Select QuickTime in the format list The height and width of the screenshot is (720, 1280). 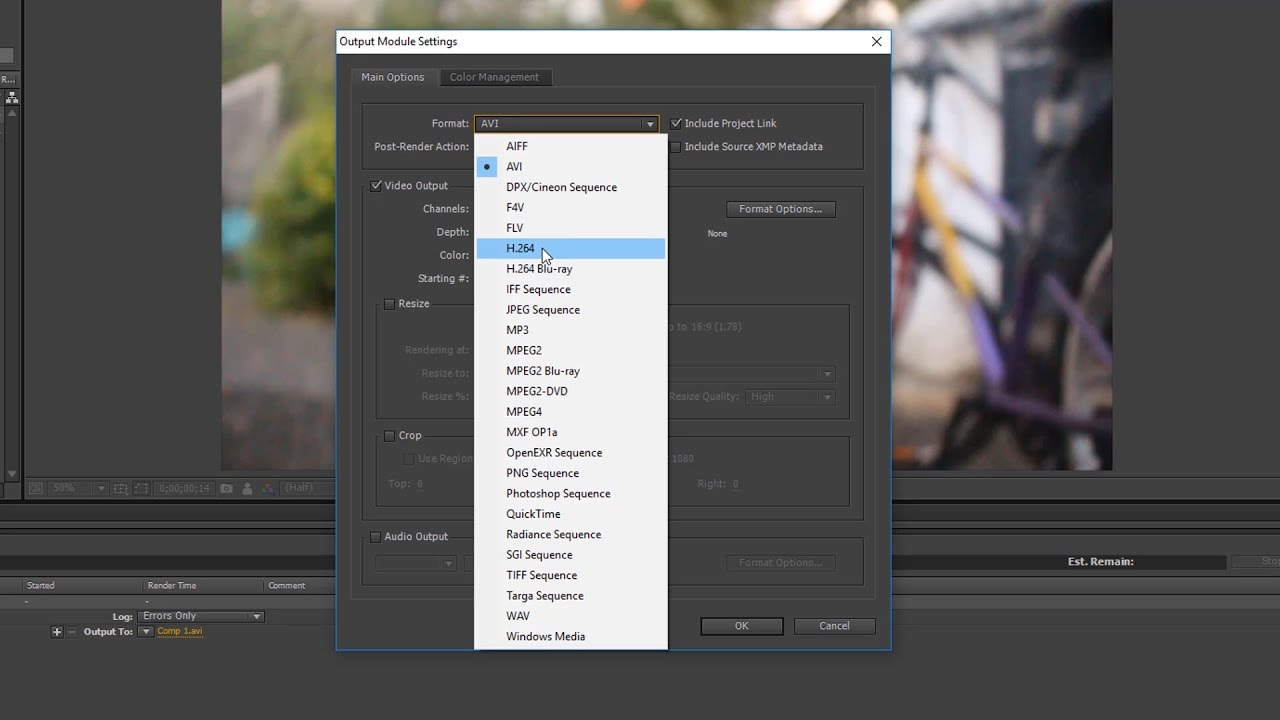[570, 514]
